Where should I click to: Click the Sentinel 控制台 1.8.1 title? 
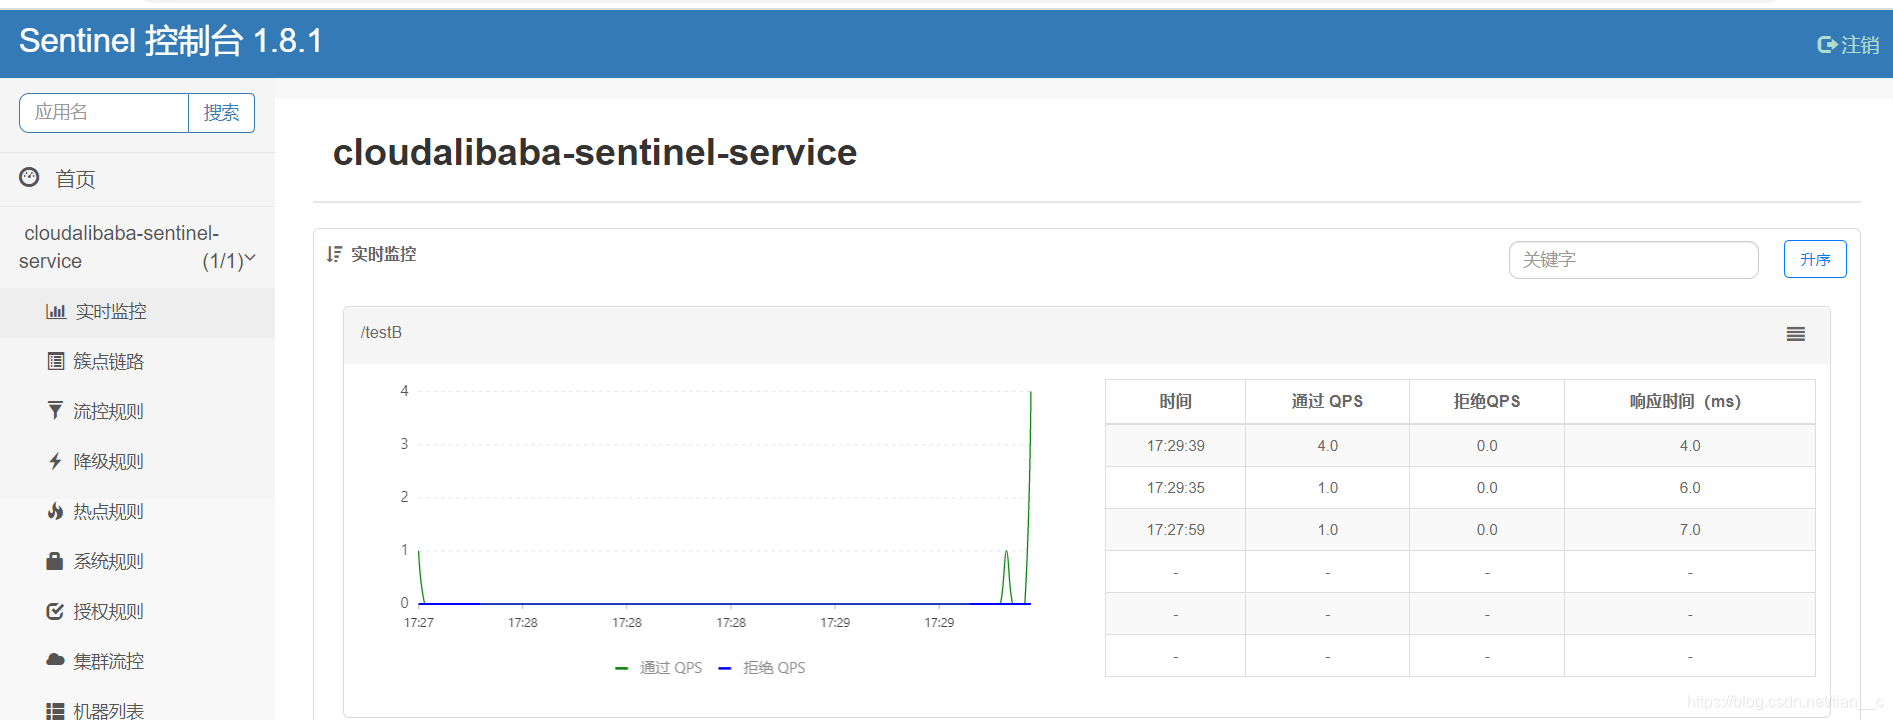pyautogui.click(x=171, y=41)
